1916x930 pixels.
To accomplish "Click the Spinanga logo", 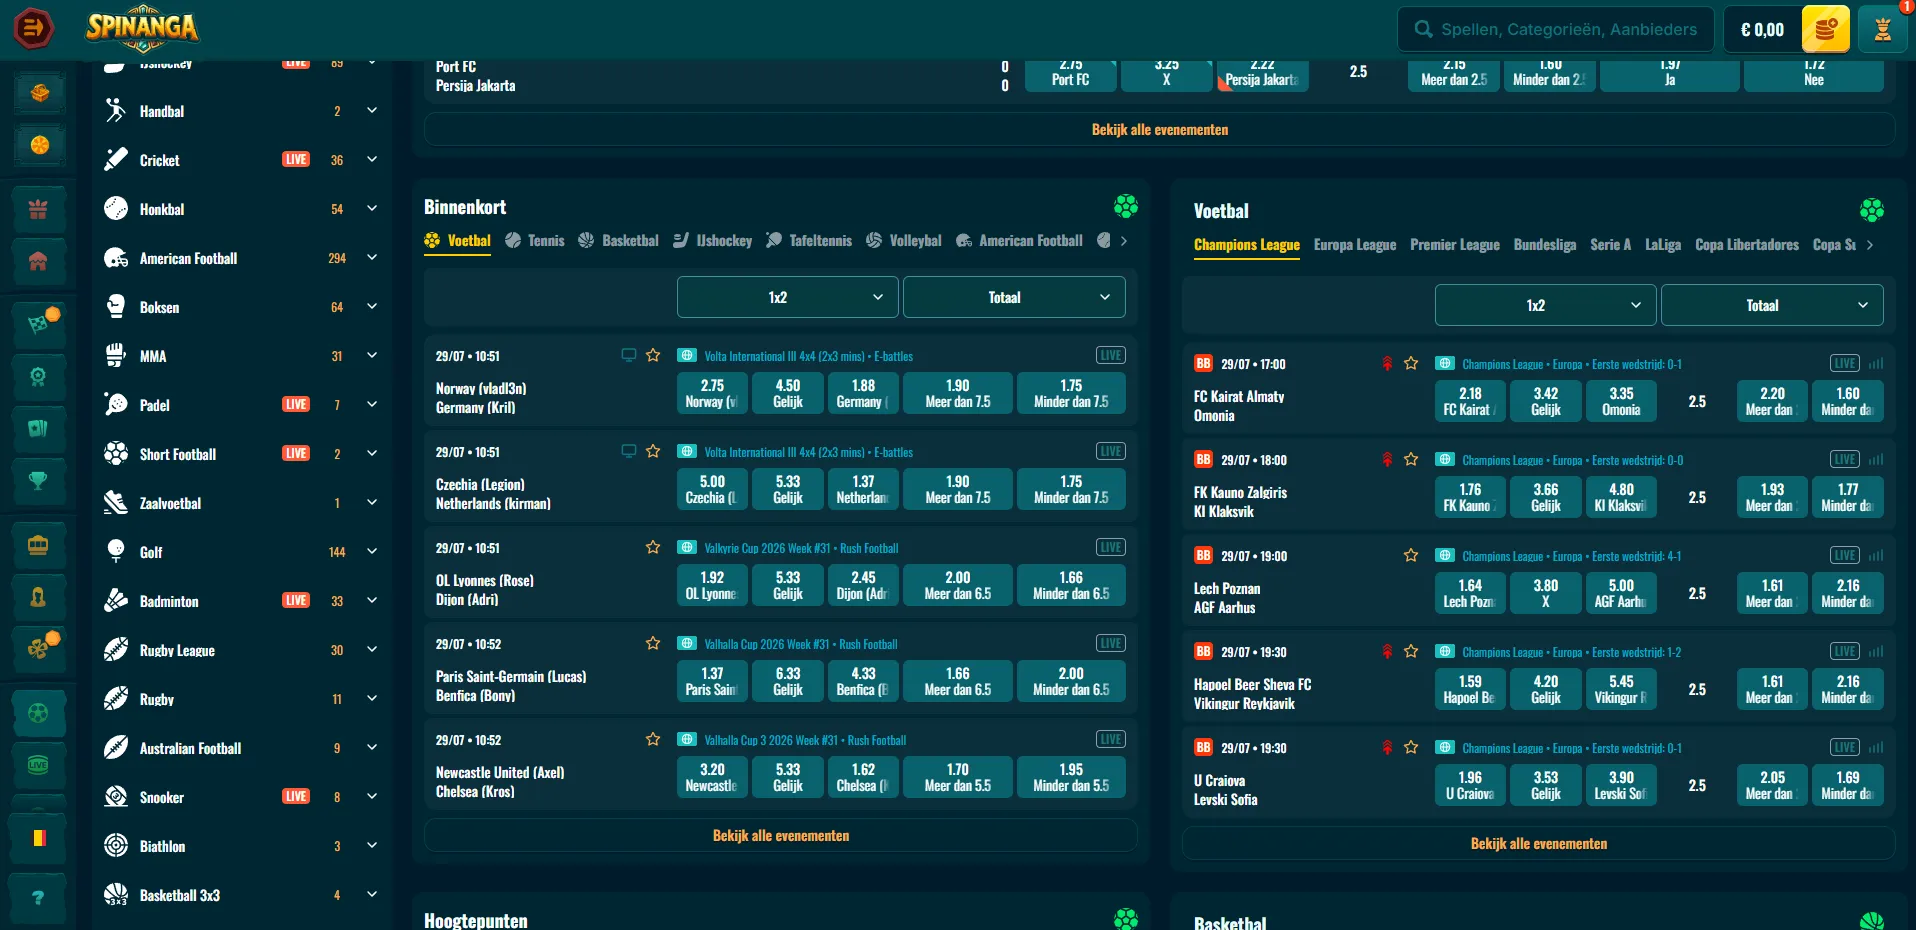I will click(142, 28).
